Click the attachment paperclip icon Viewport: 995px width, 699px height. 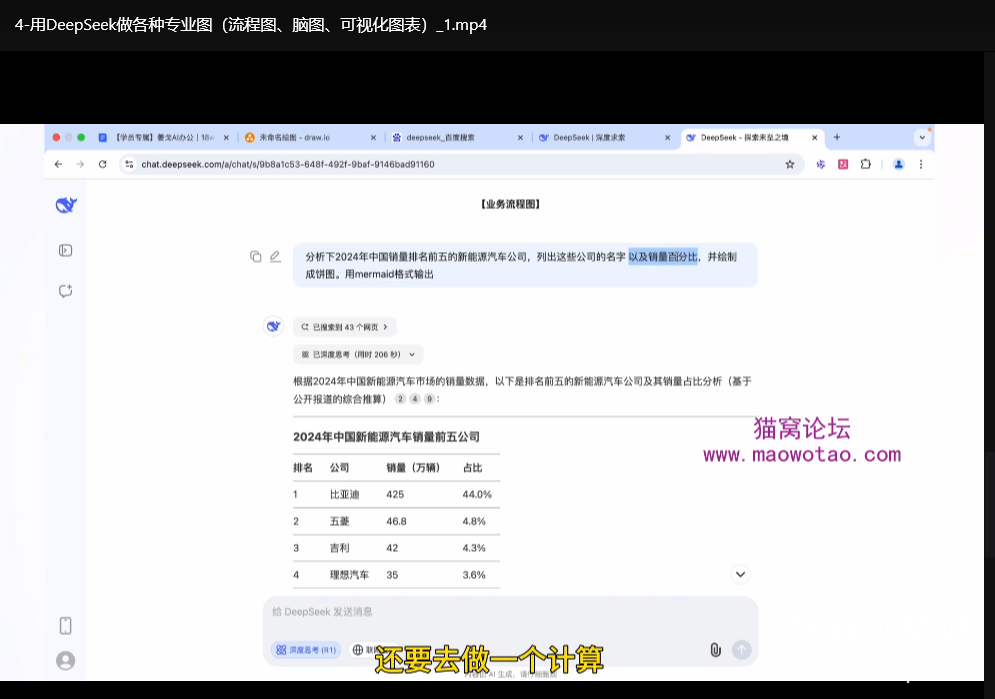[x=715, y=649]
